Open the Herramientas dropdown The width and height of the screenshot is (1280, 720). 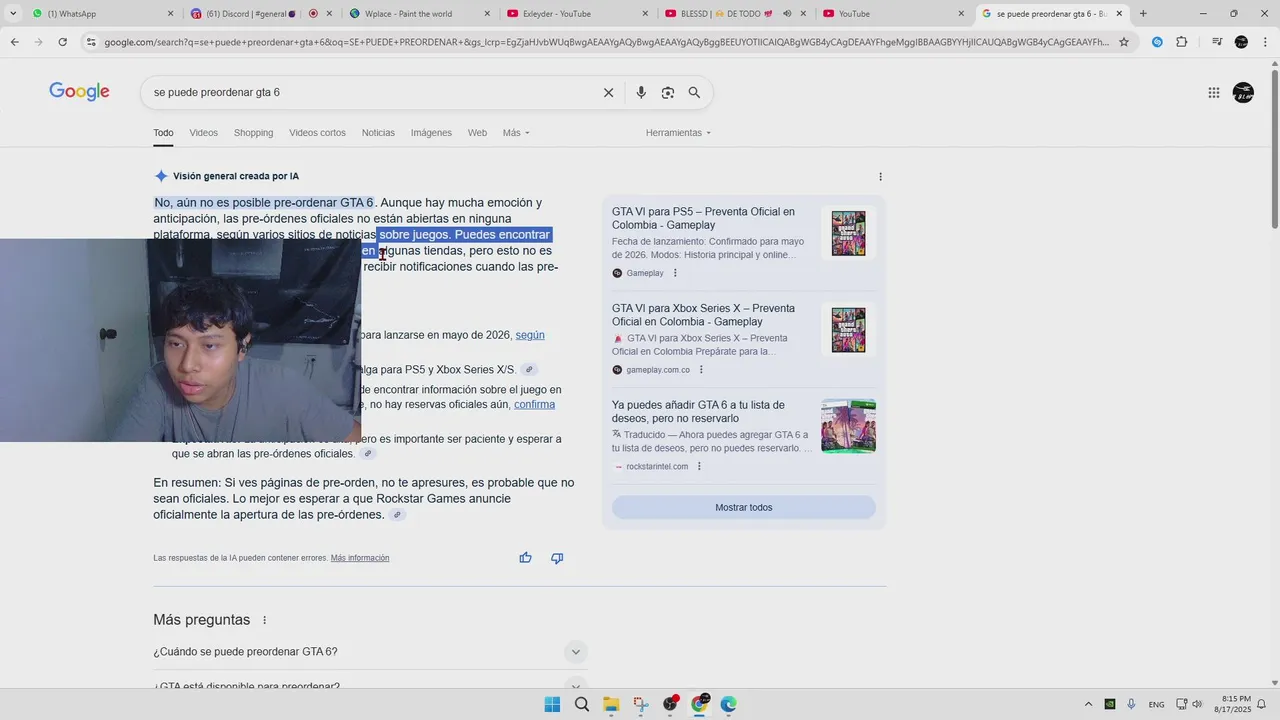tap(679, 133)
